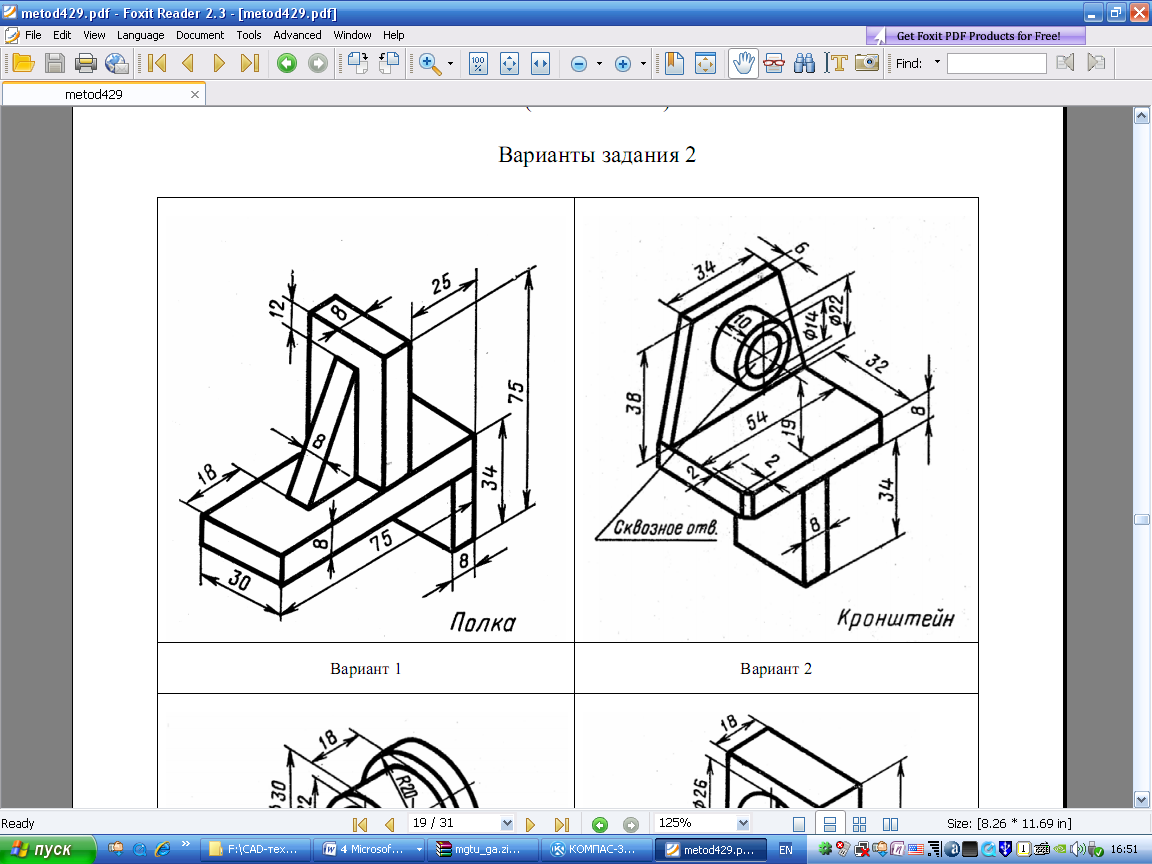Open the page number dropdown in status bar
The image size is (1152, 864).
pos(507,824)
